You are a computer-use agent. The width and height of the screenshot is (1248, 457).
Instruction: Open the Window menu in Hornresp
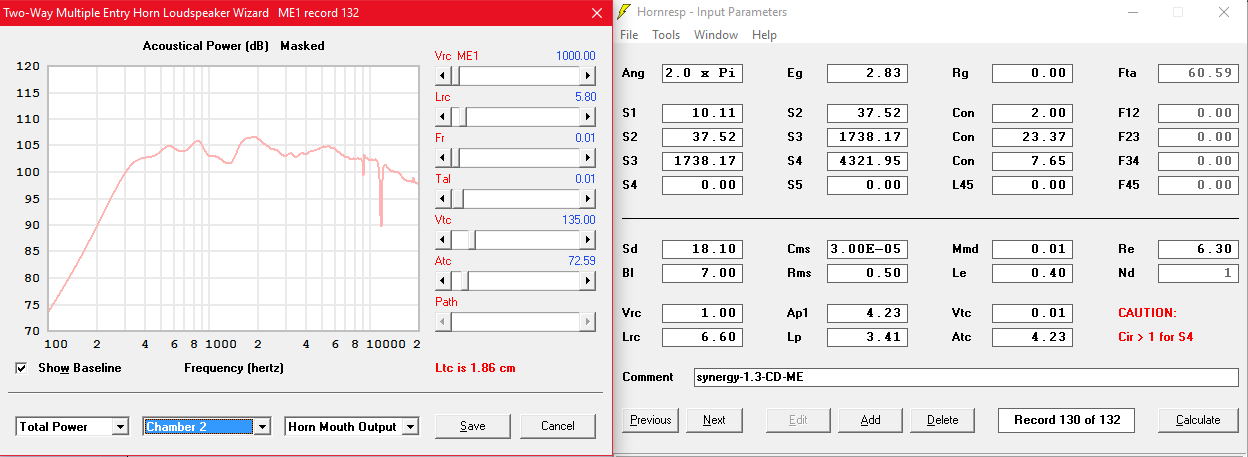tap(716, 35)
